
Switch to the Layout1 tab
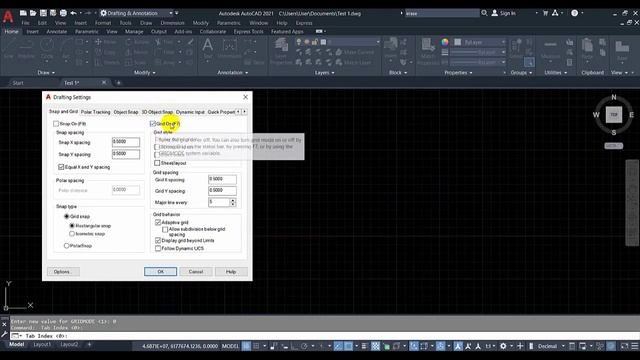(42, 344)
